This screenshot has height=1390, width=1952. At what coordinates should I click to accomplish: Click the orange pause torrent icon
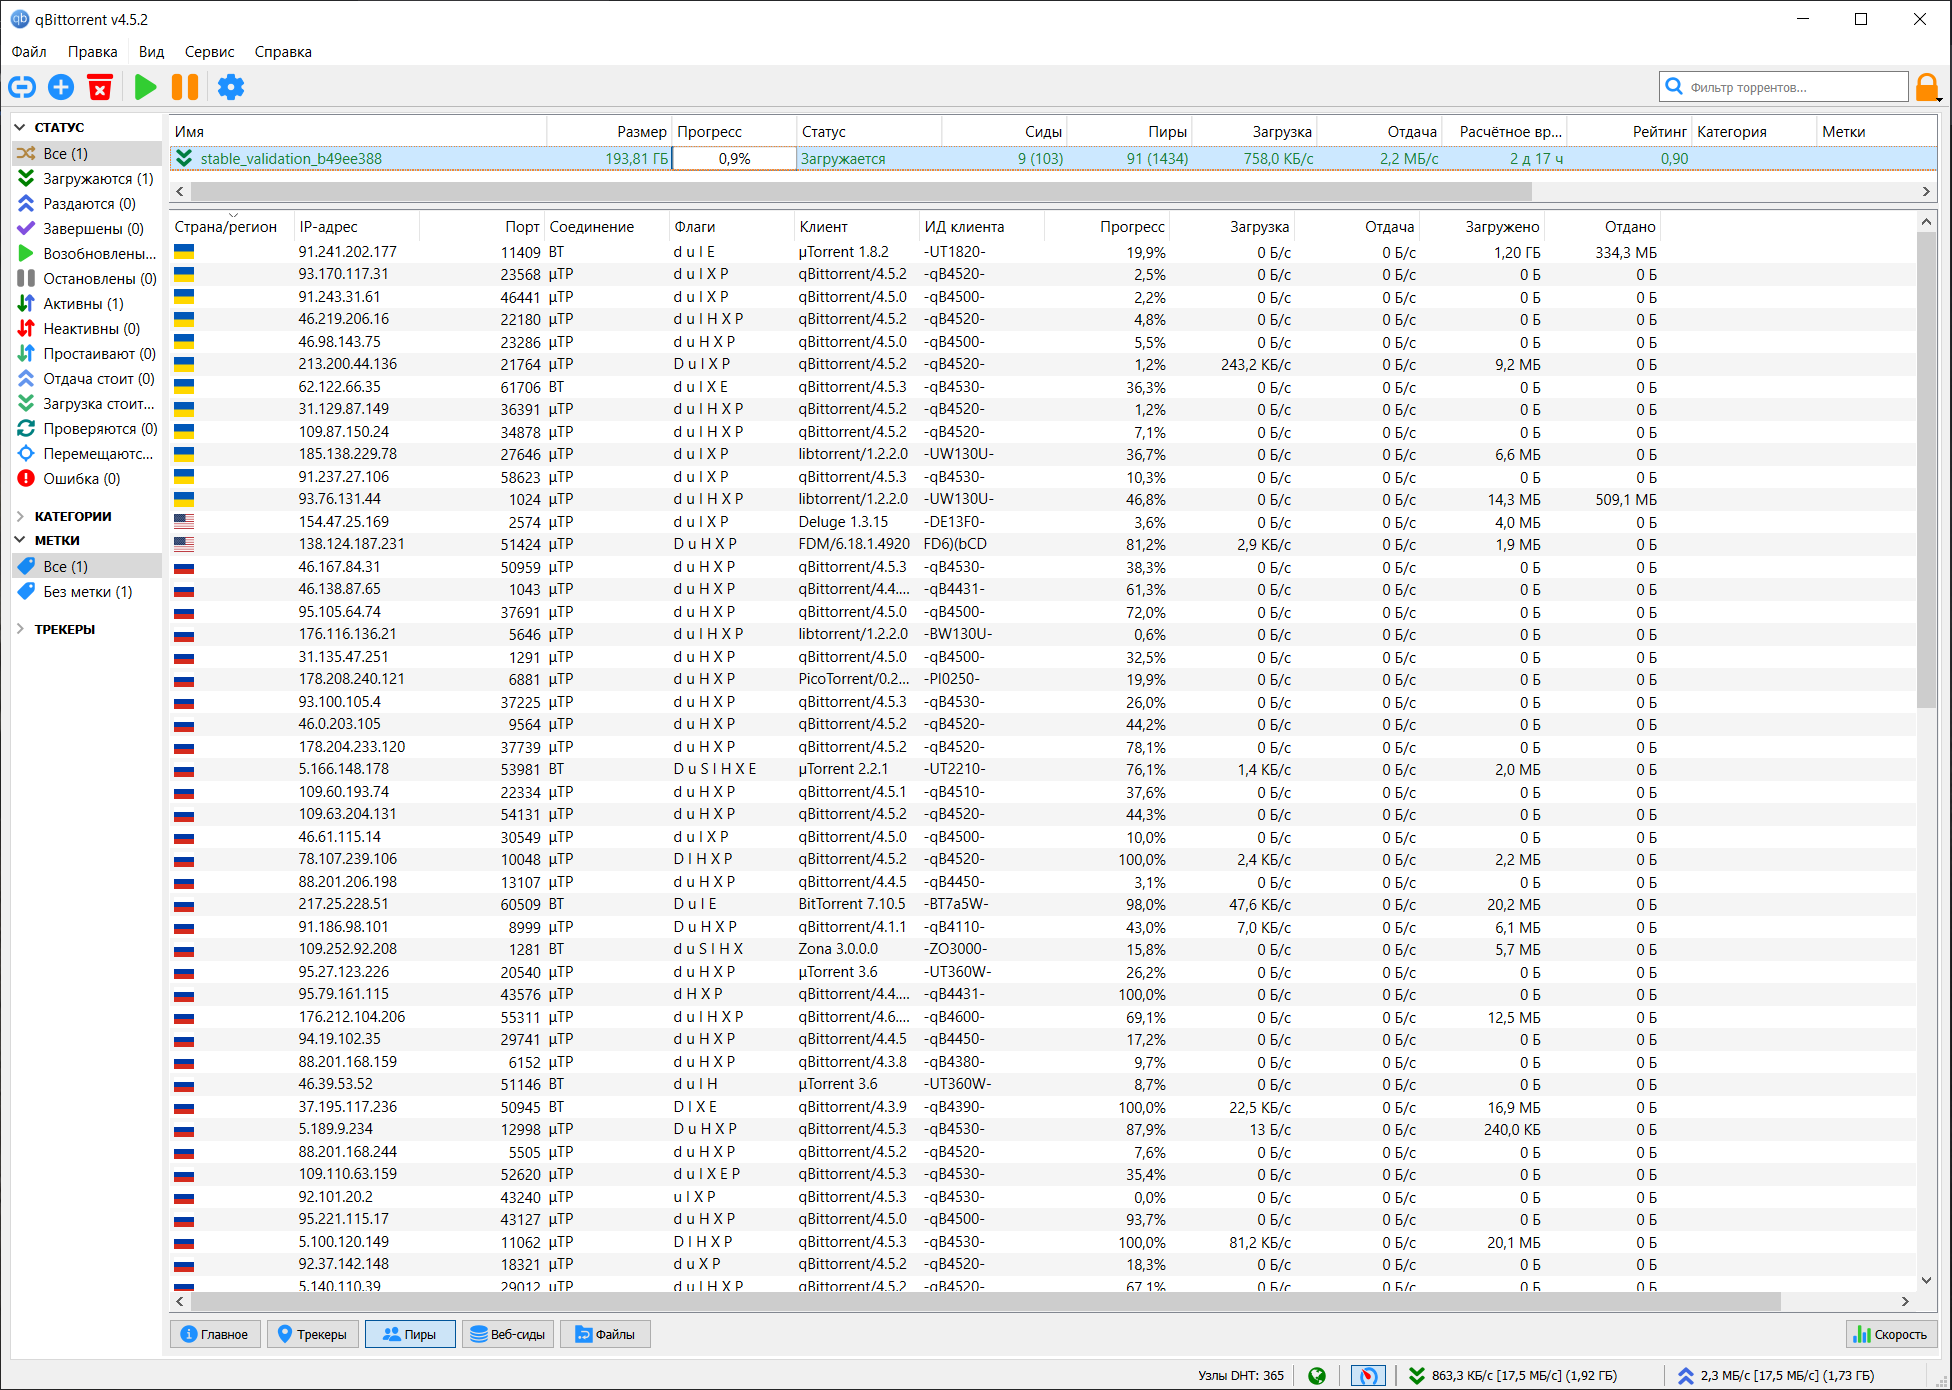click(185, 87)
